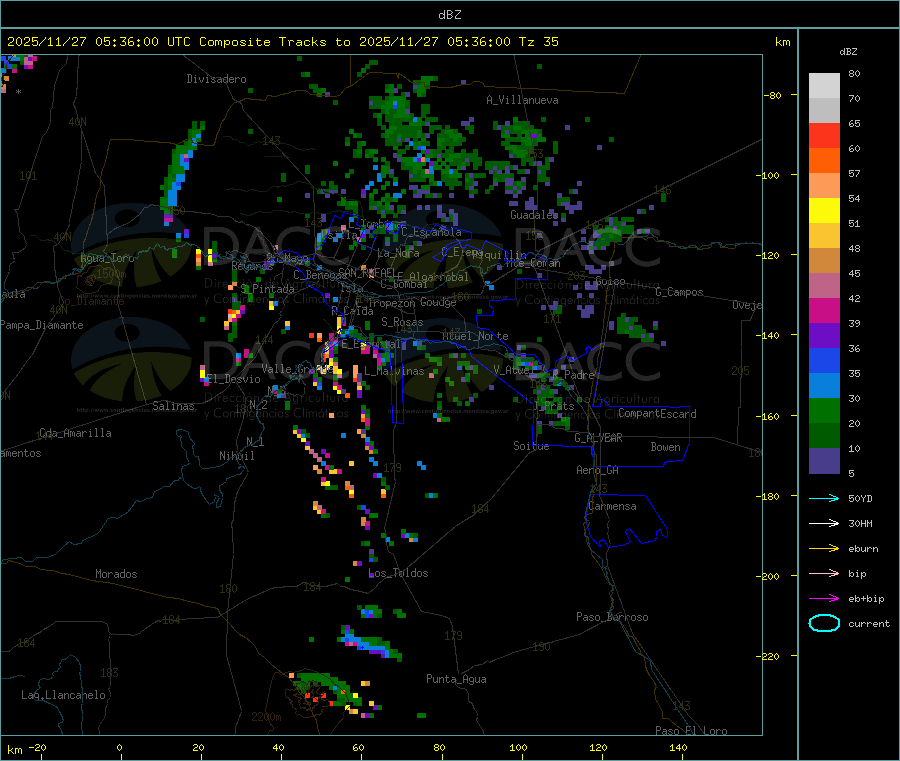This screenshot has width=900, height=761.
Task: Click the Carmensa town label
Action: click(x=612, y=506)
